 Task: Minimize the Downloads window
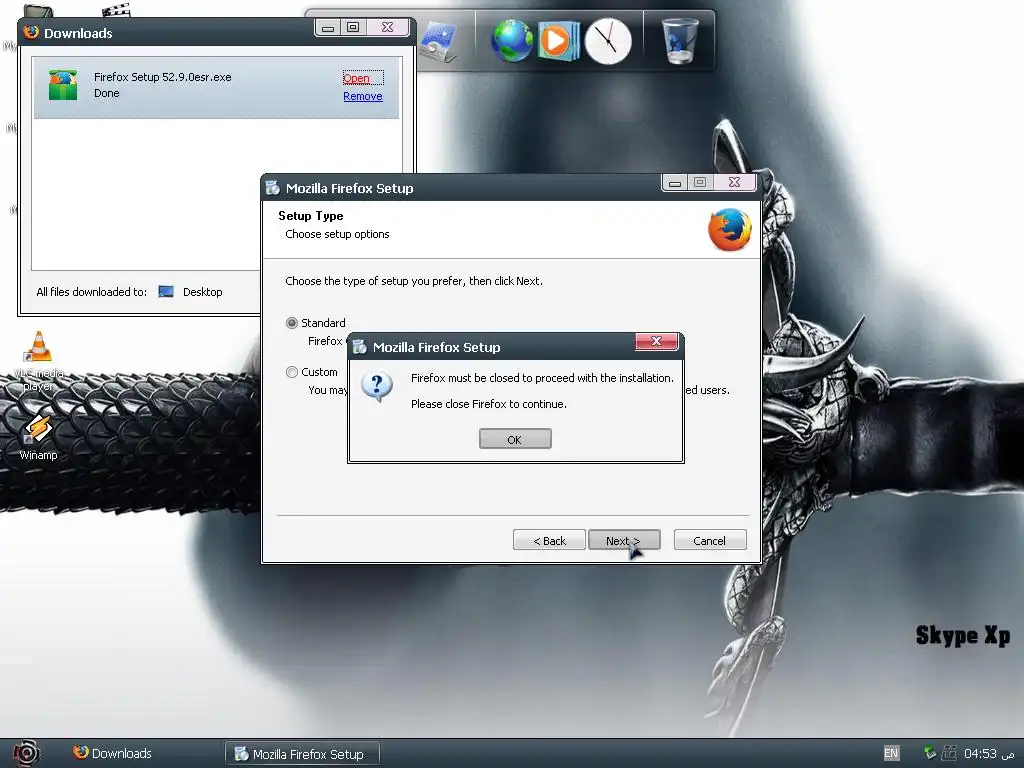click(x=328, y=27)
